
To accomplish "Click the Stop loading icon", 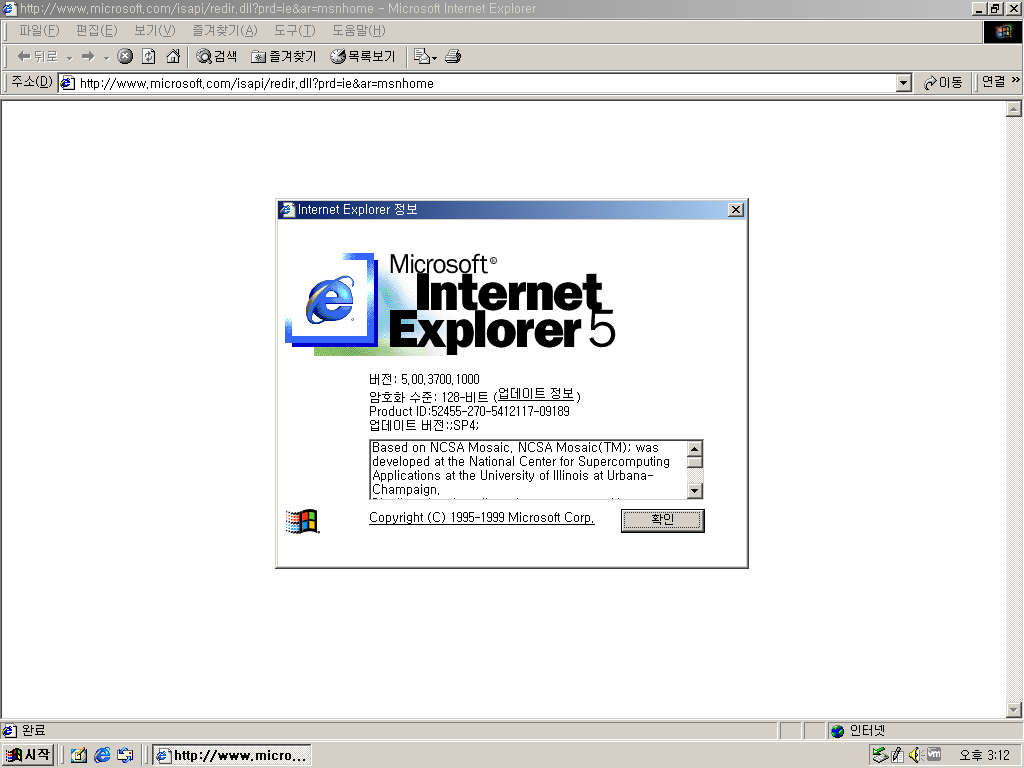I will point(125,57).
